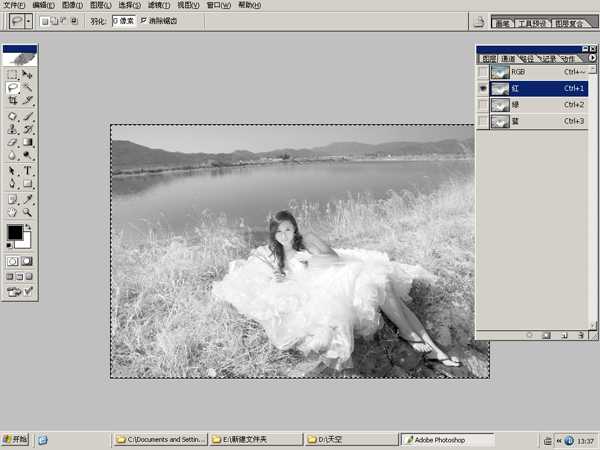Toggle the 消除锯齿 anti-alias checkbox
The height and width of the screenshot is (450, 600).
click(144, 20)
